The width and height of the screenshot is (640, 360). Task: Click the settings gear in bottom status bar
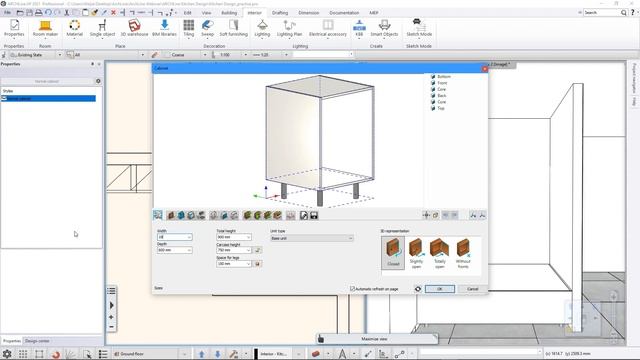pyautogui.click(x=7, y=354)
